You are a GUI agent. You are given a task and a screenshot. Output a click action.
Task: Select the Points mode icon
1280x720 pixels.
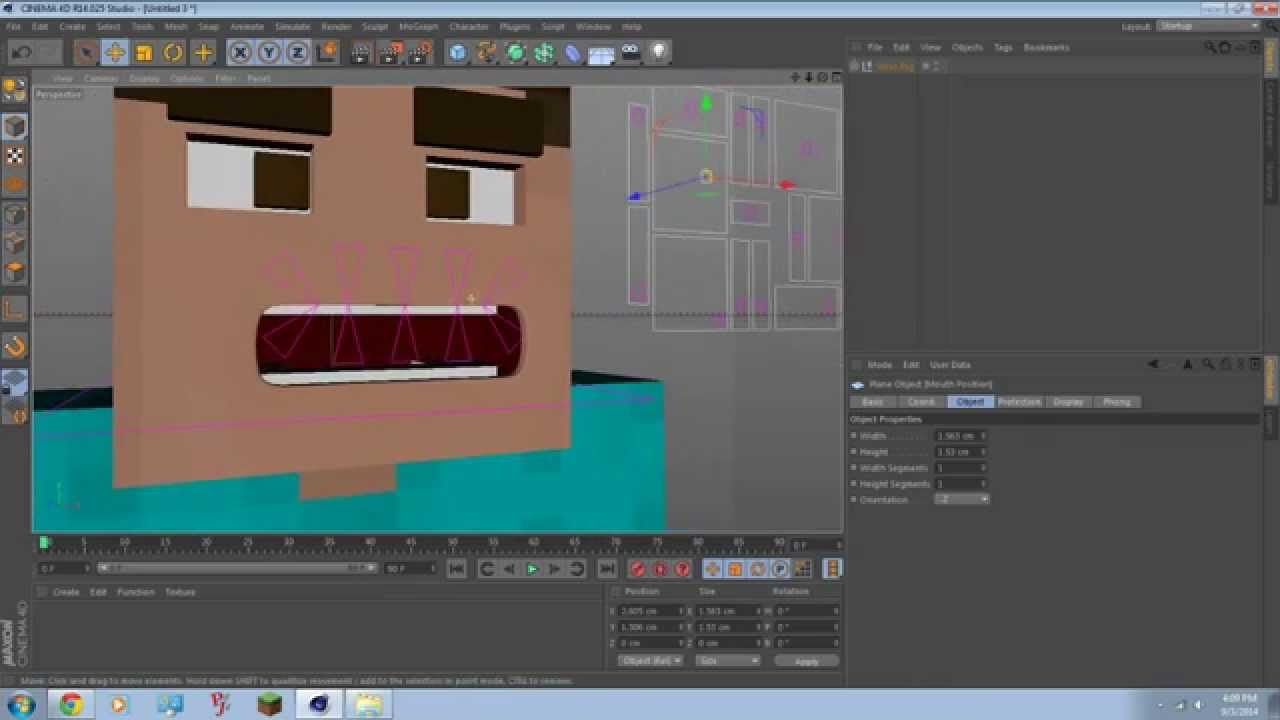tap(14, 214)
